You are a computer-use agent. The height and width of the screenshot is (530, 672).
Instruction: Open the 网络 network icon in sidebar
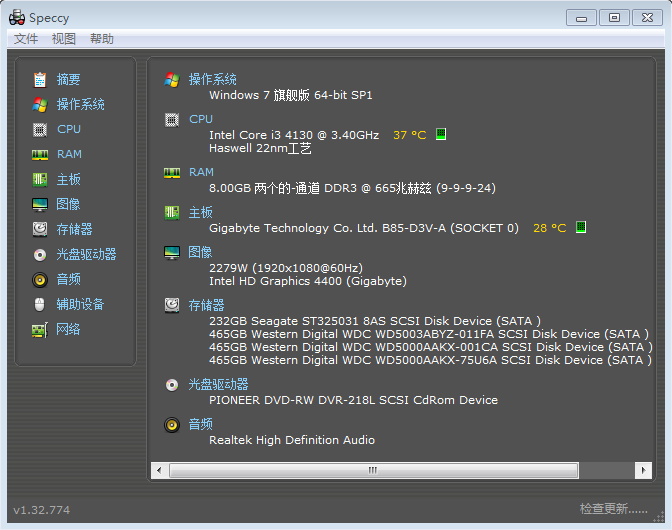tap(40, 329)
